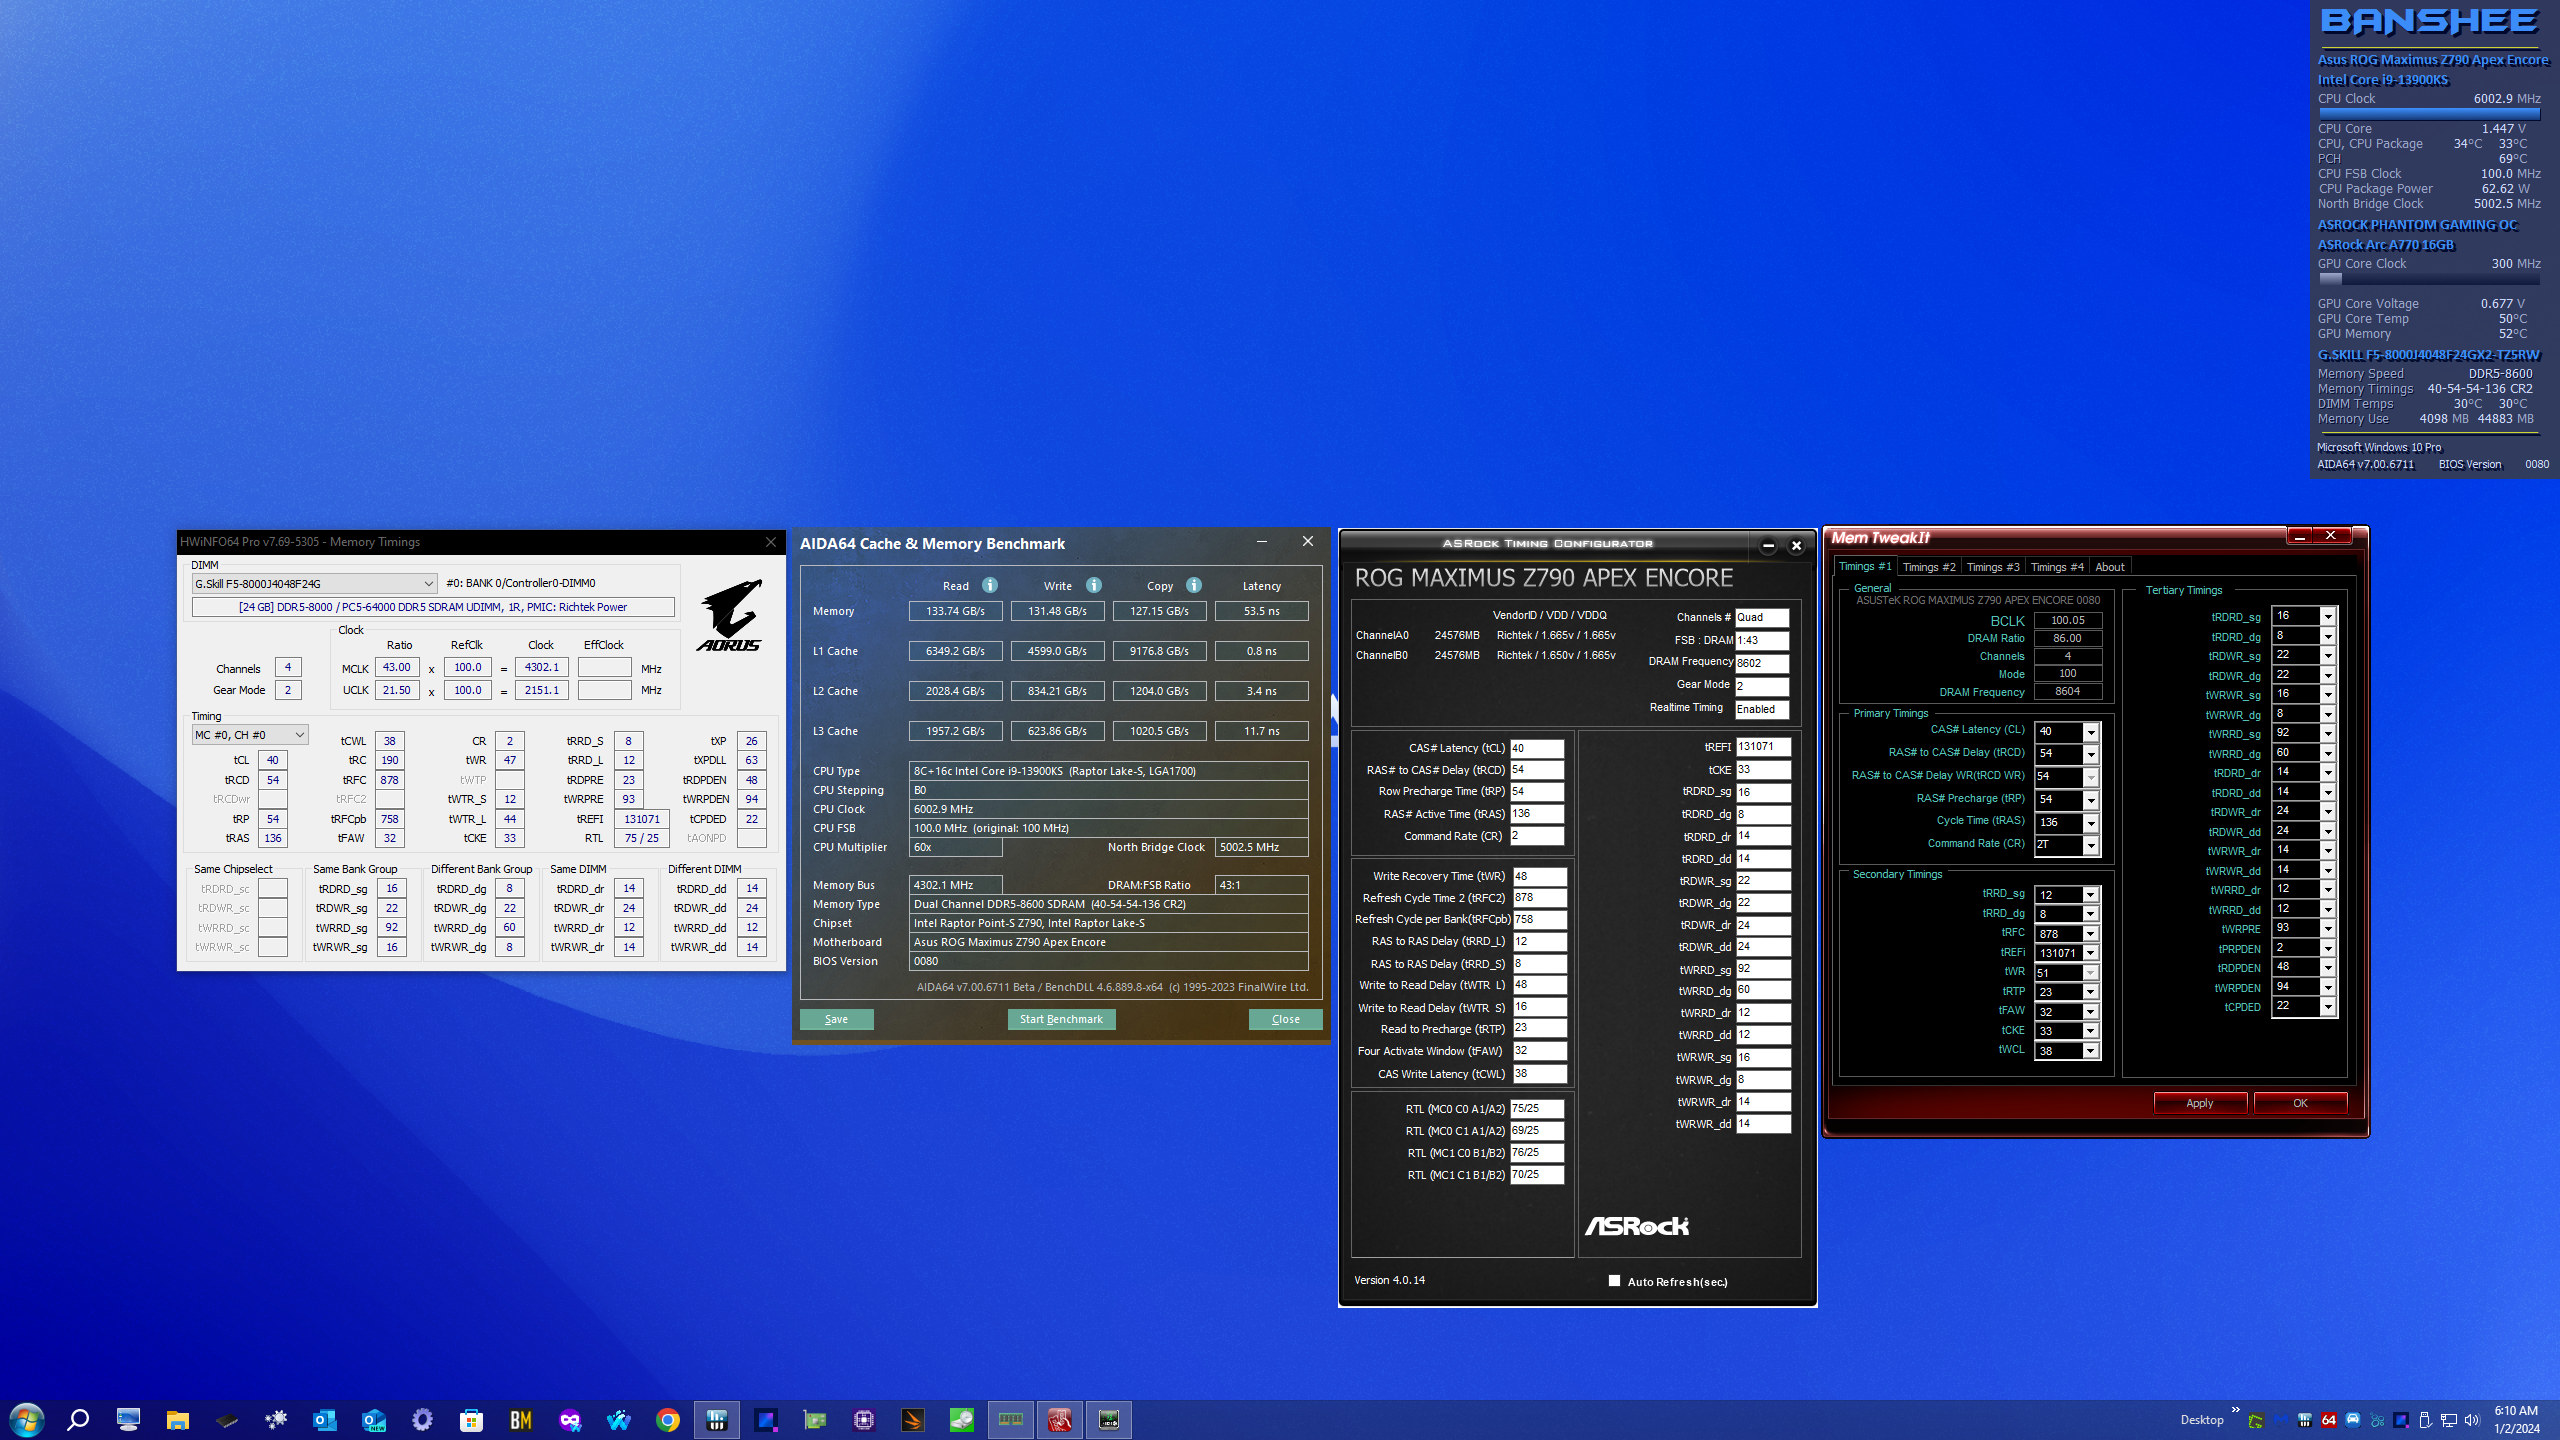Click Memory Read 133.74 GB/s result

(955, 611)
